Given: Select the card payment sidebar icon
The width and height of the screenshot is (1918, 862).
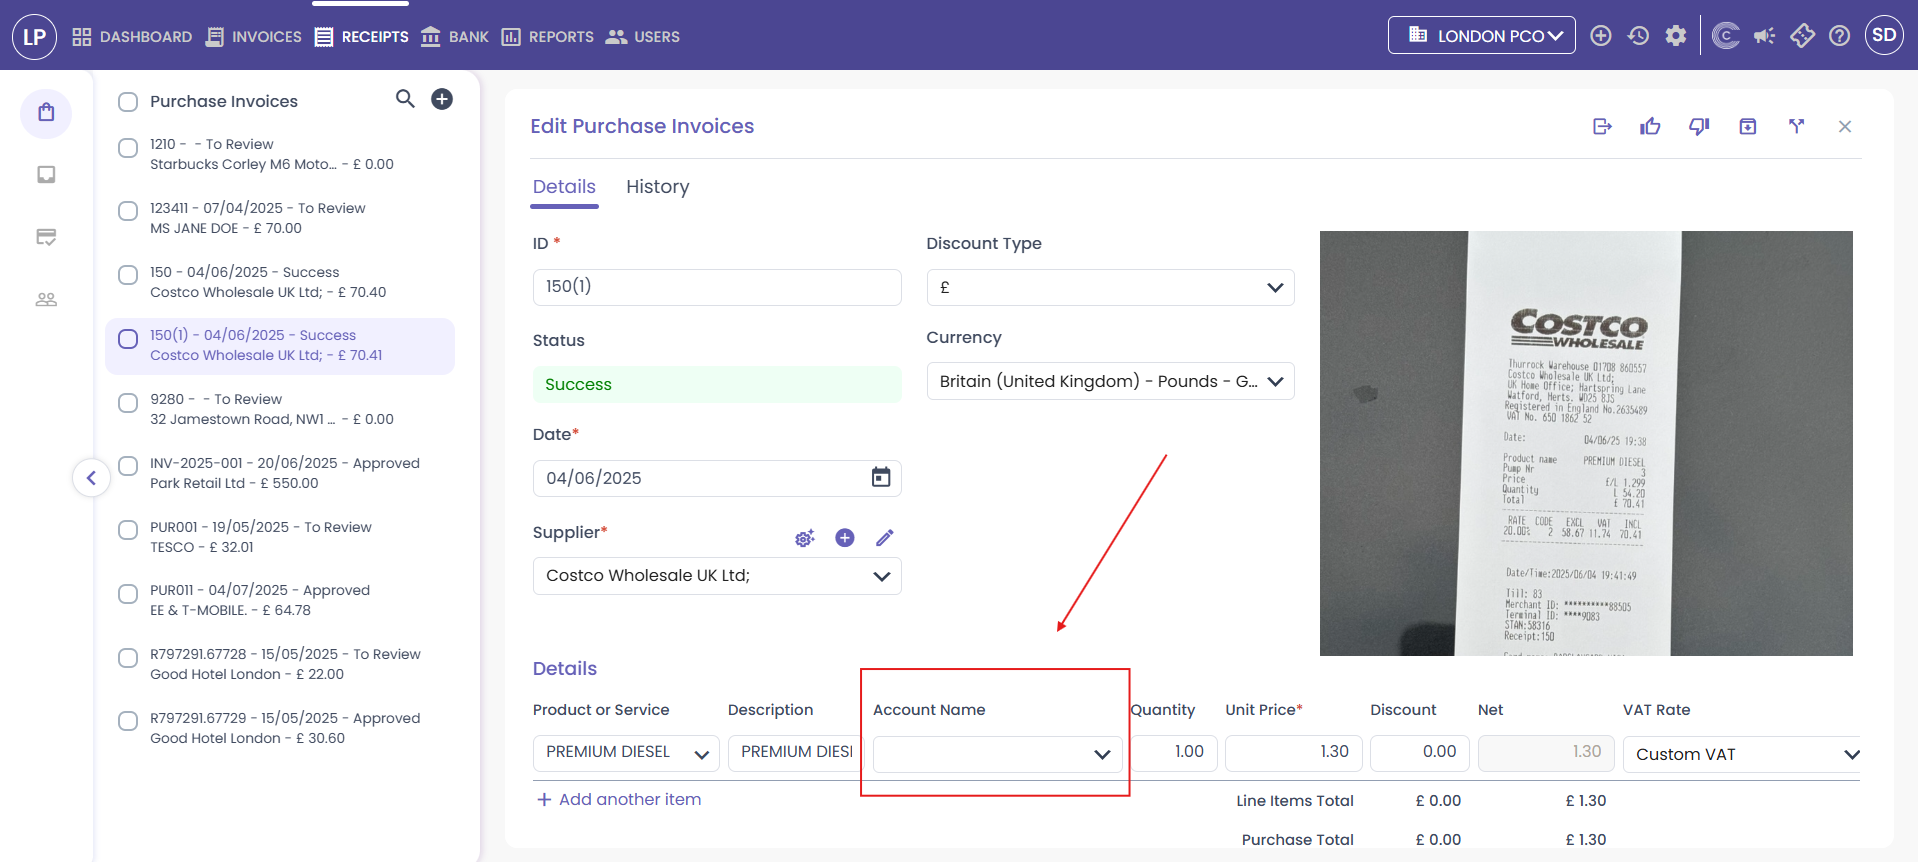Looking at the screenshot, I should tap(46, 237).
